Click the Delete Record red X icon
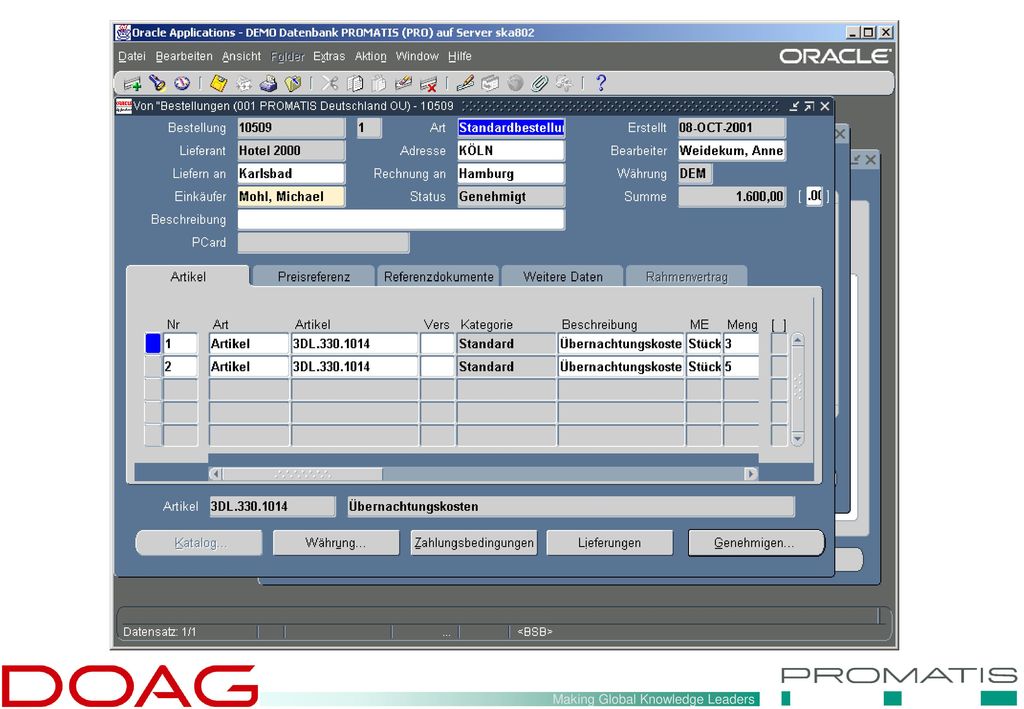This screenshot has width=1024, height=709. click(x=428, y=84)
